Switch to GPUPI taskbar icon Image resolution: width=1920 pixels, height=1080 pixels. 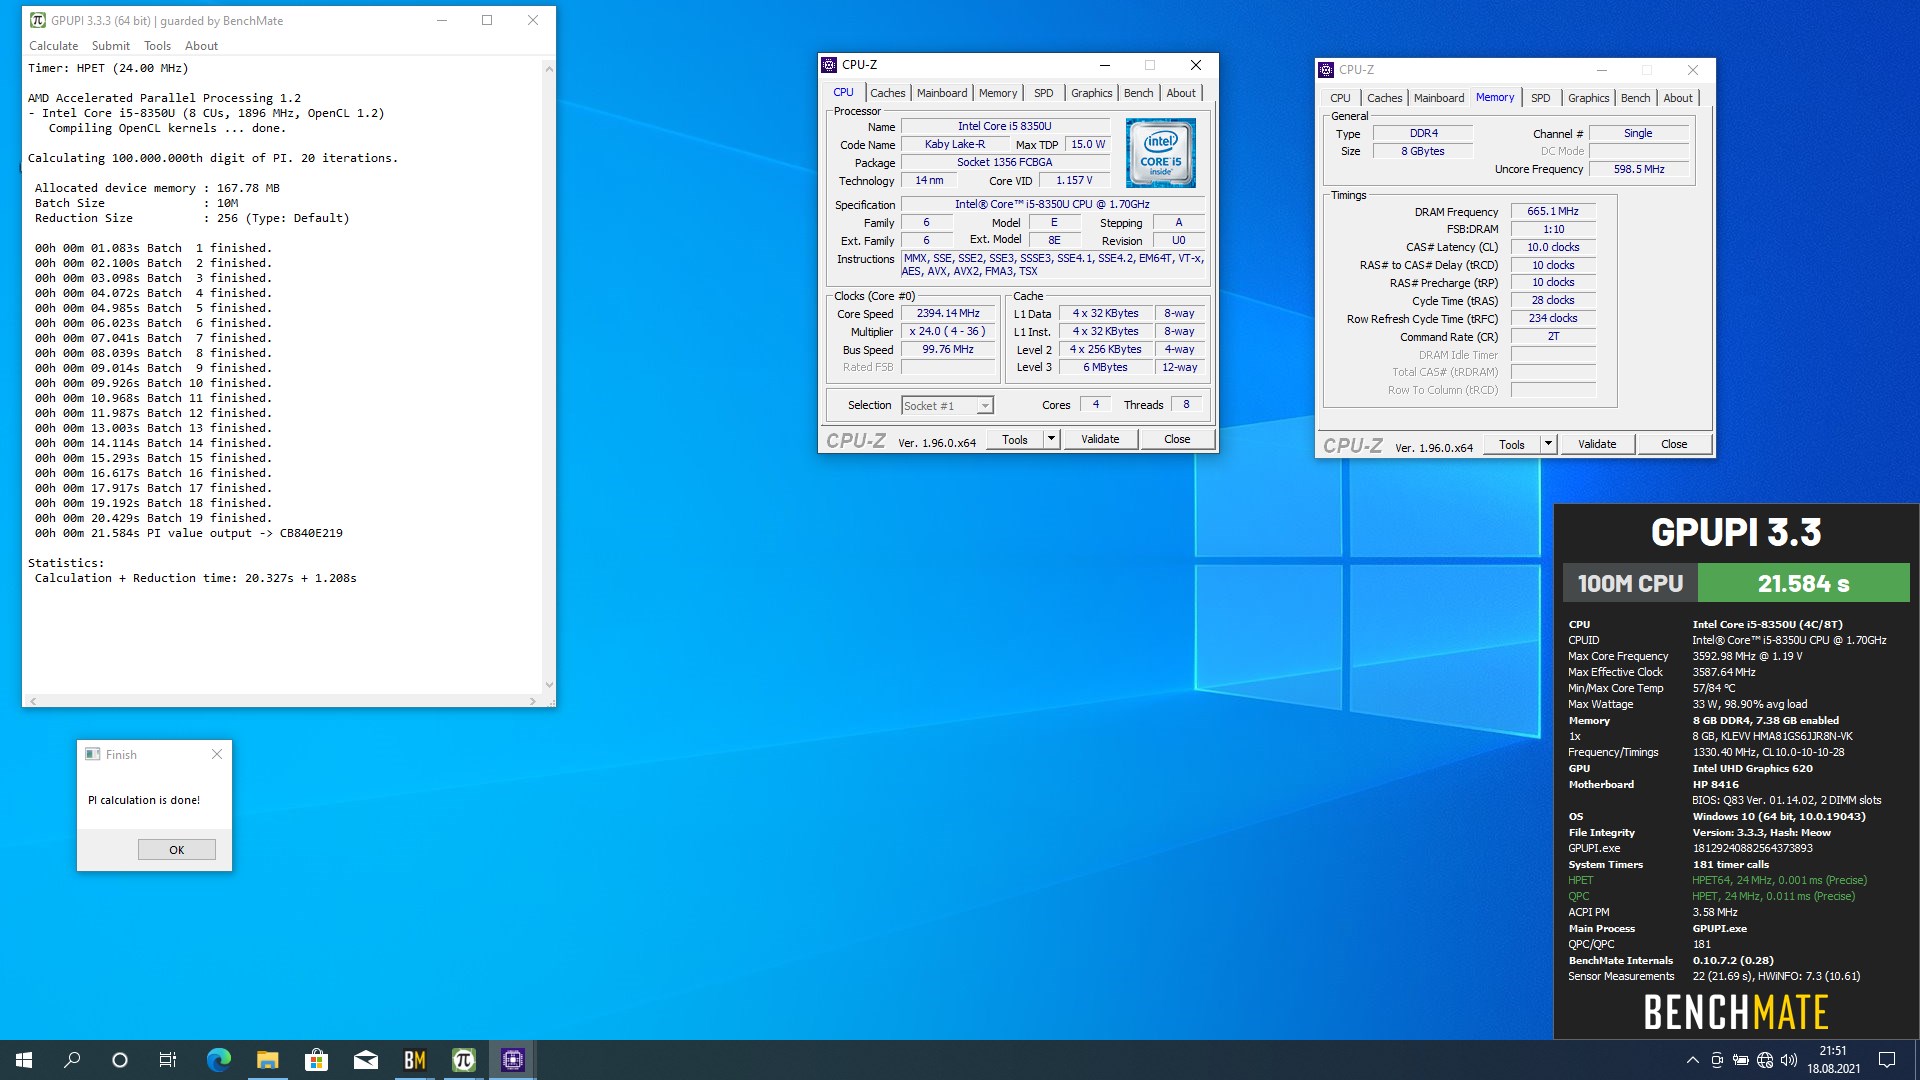tap(463, 1060)
